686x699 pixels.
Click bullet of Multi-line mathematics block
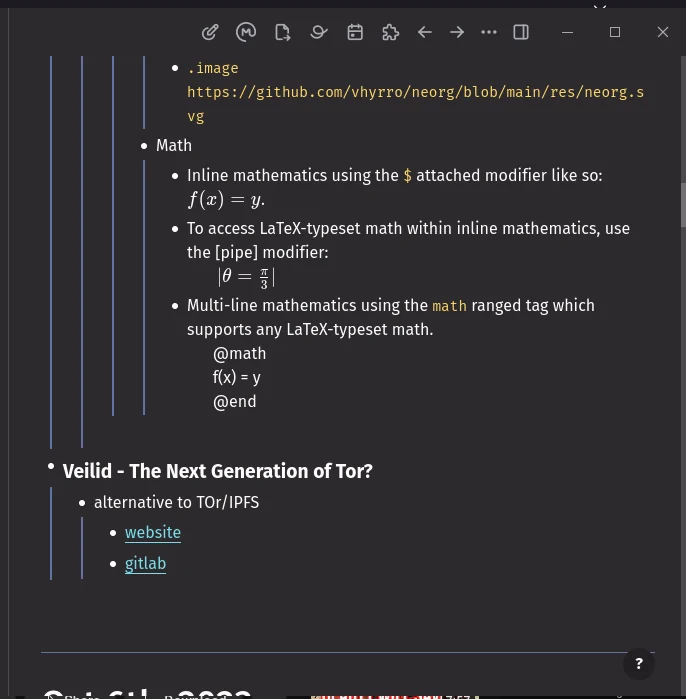pyautogui.click(x=175, y=306)
